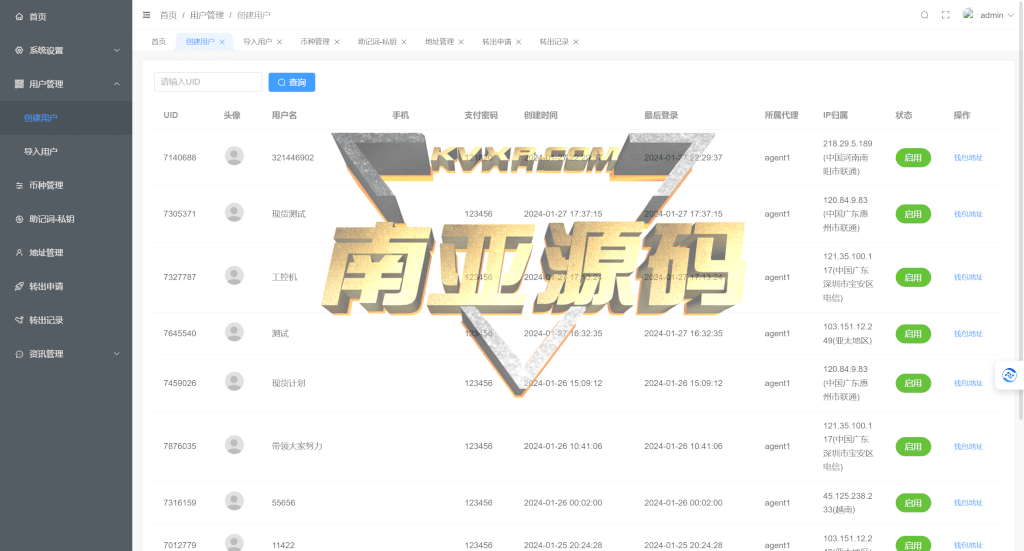Click 首页 in the breadcrumb
The image size is (1024, 551).
point(168,15)
